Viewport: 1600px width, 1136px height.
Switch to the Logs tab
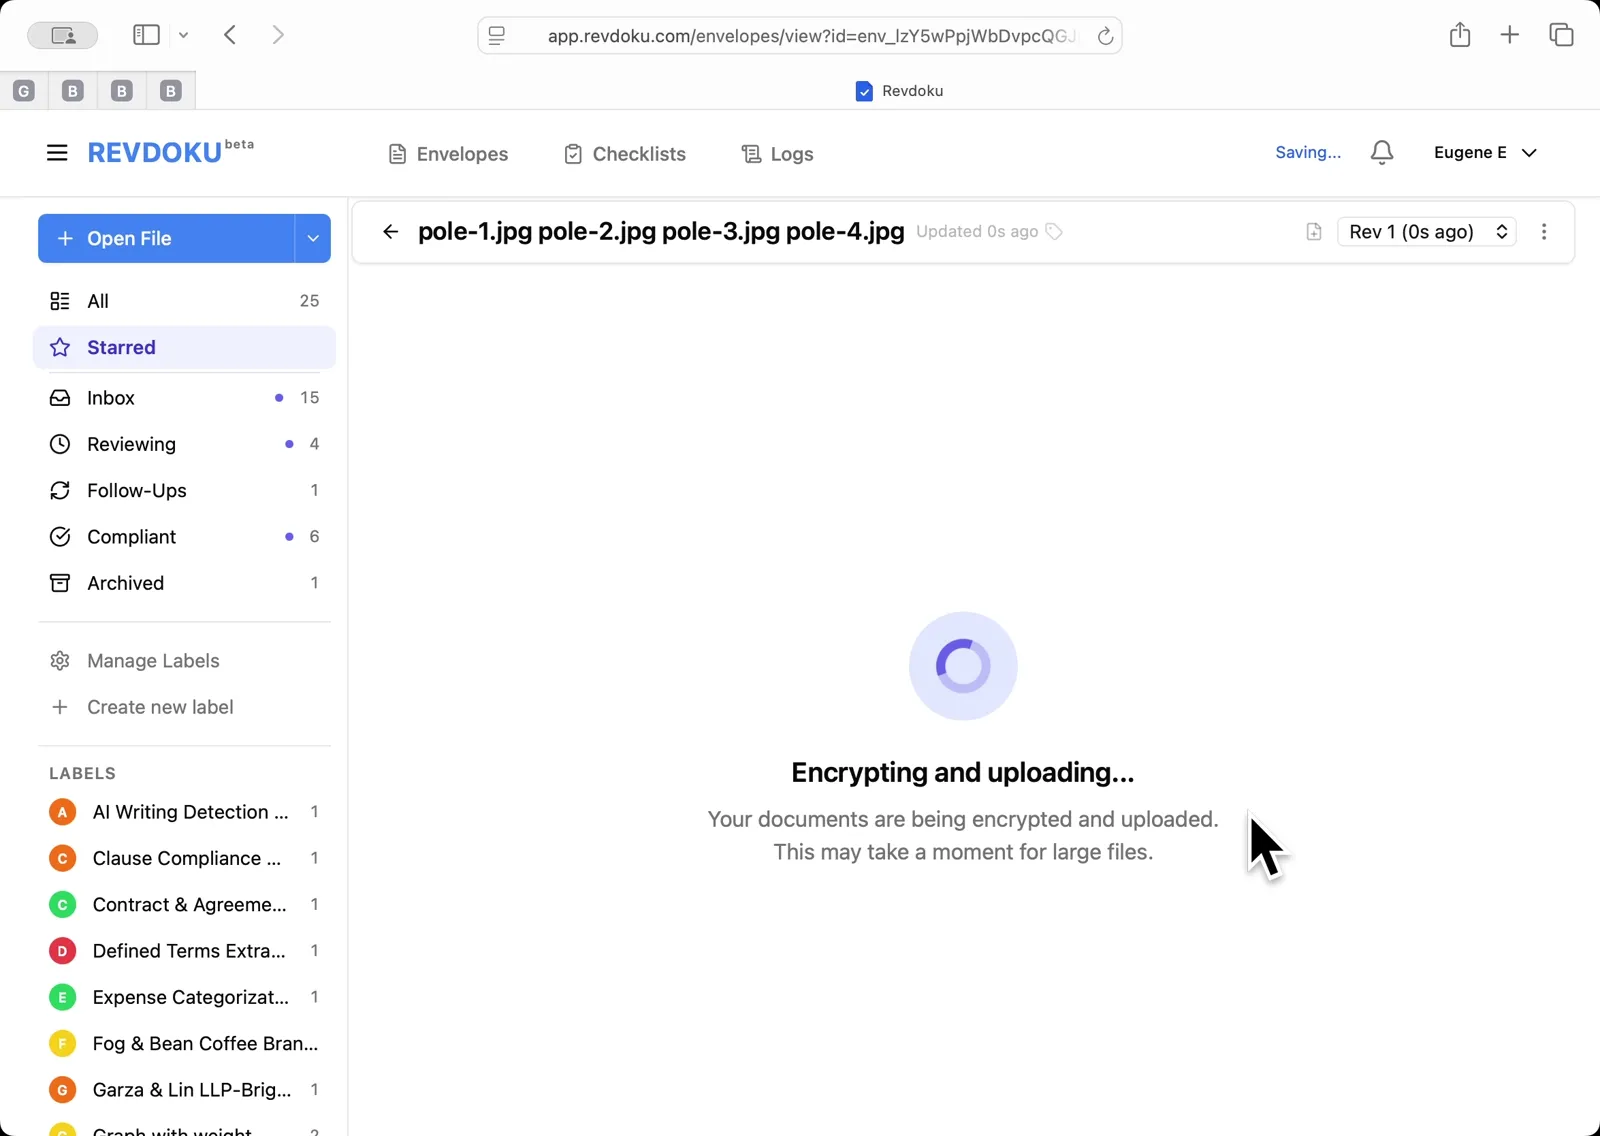click(x=777, y=153)
